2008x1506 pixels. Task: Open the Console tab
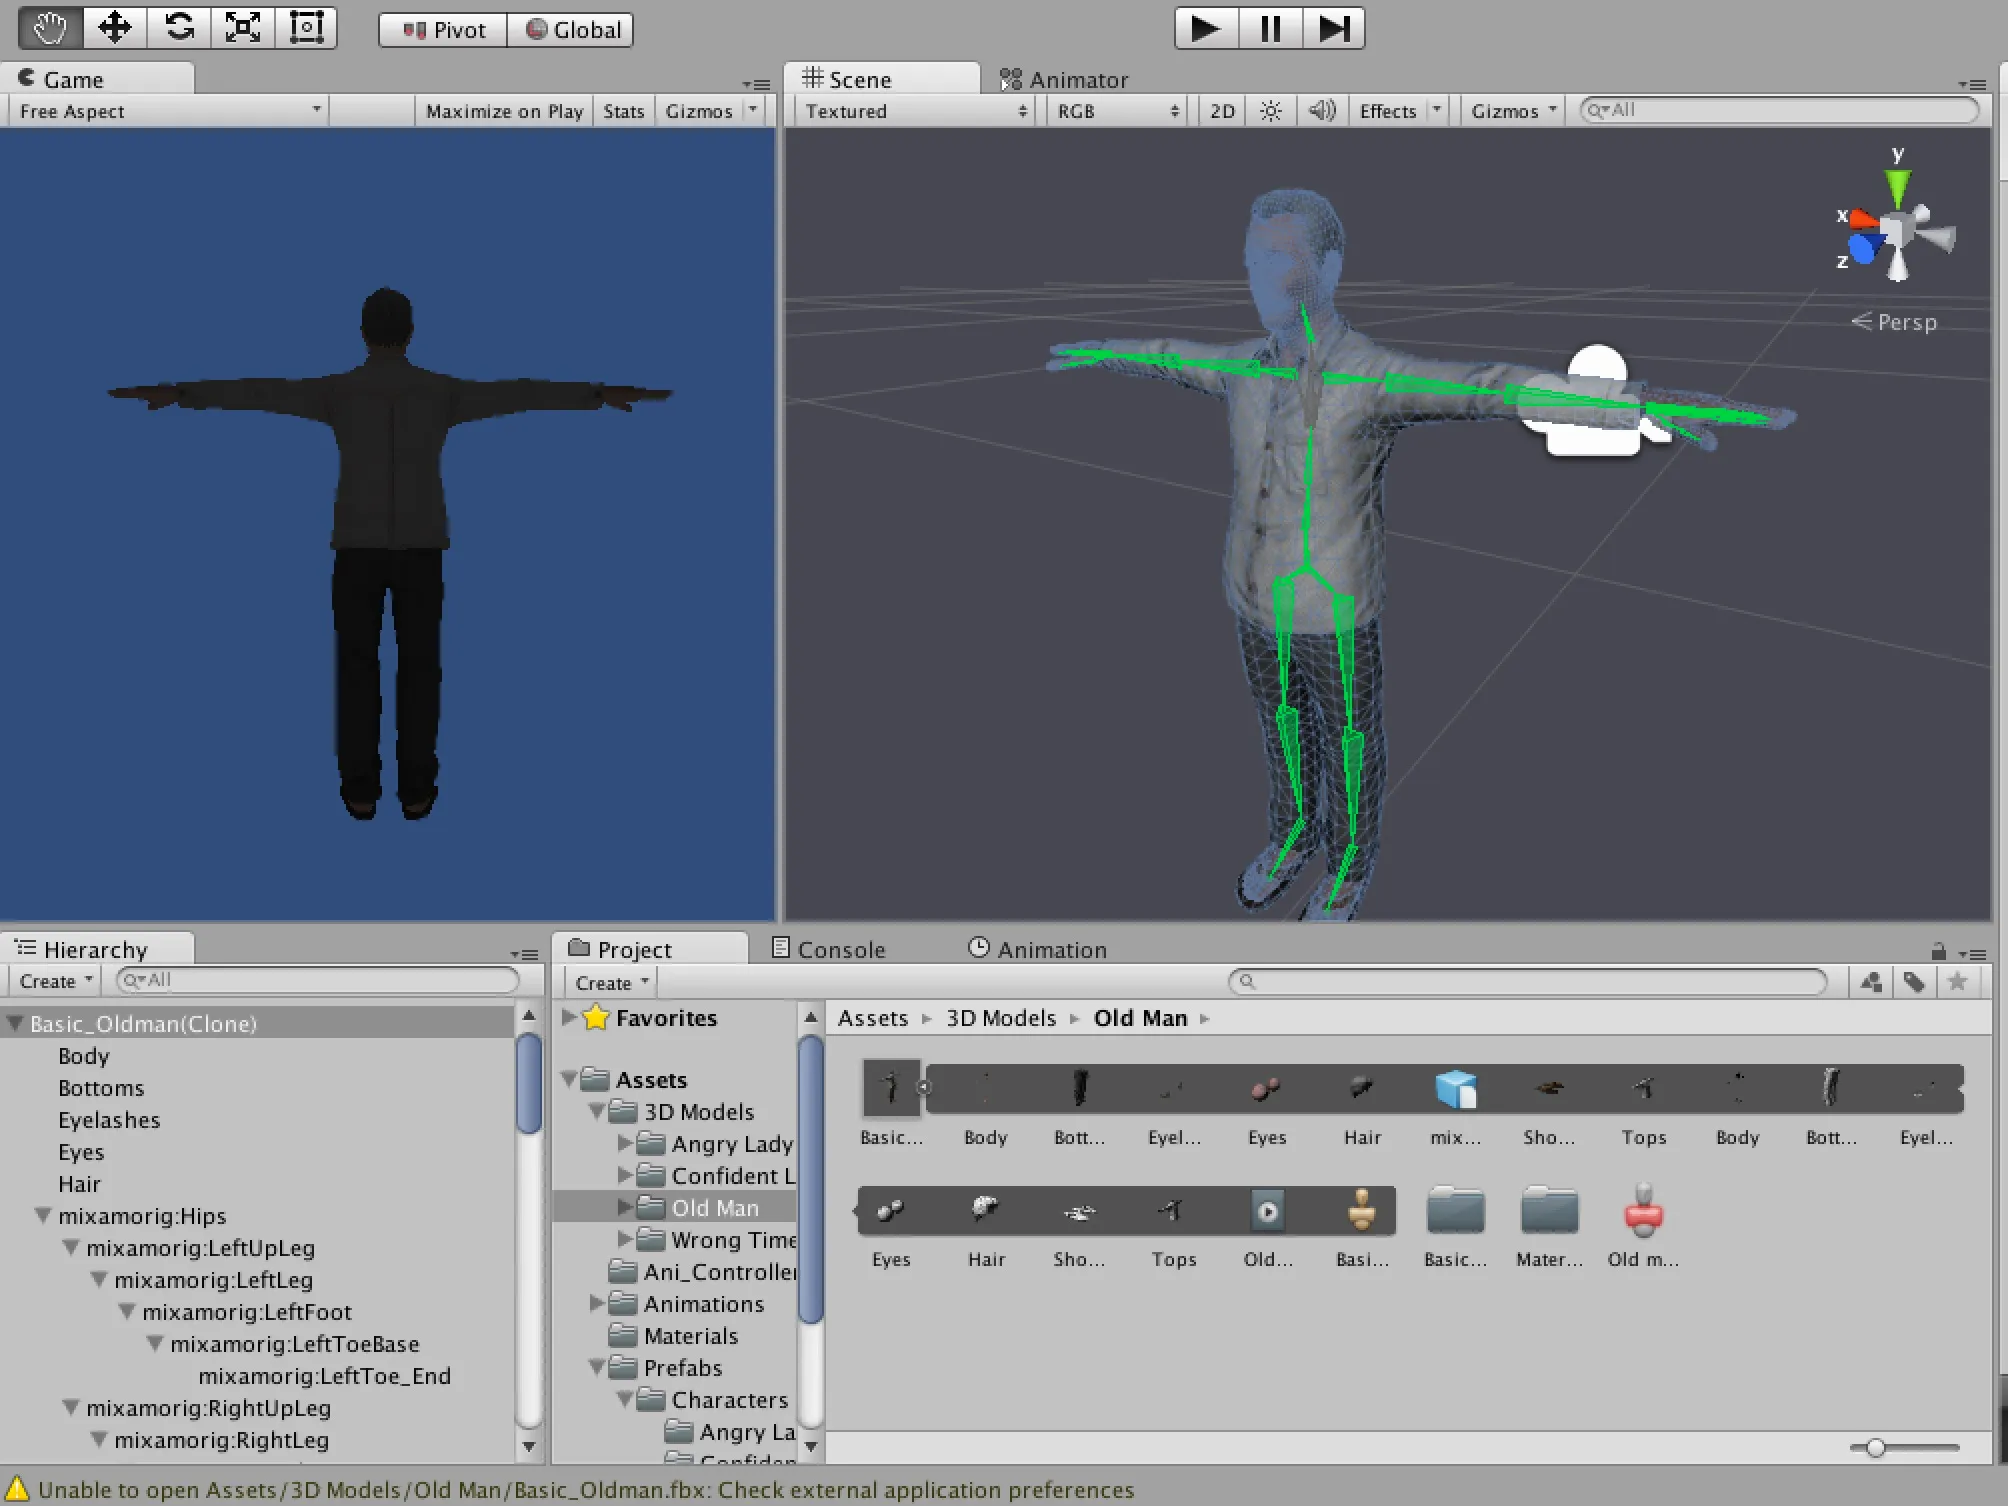tap(829, 949)
